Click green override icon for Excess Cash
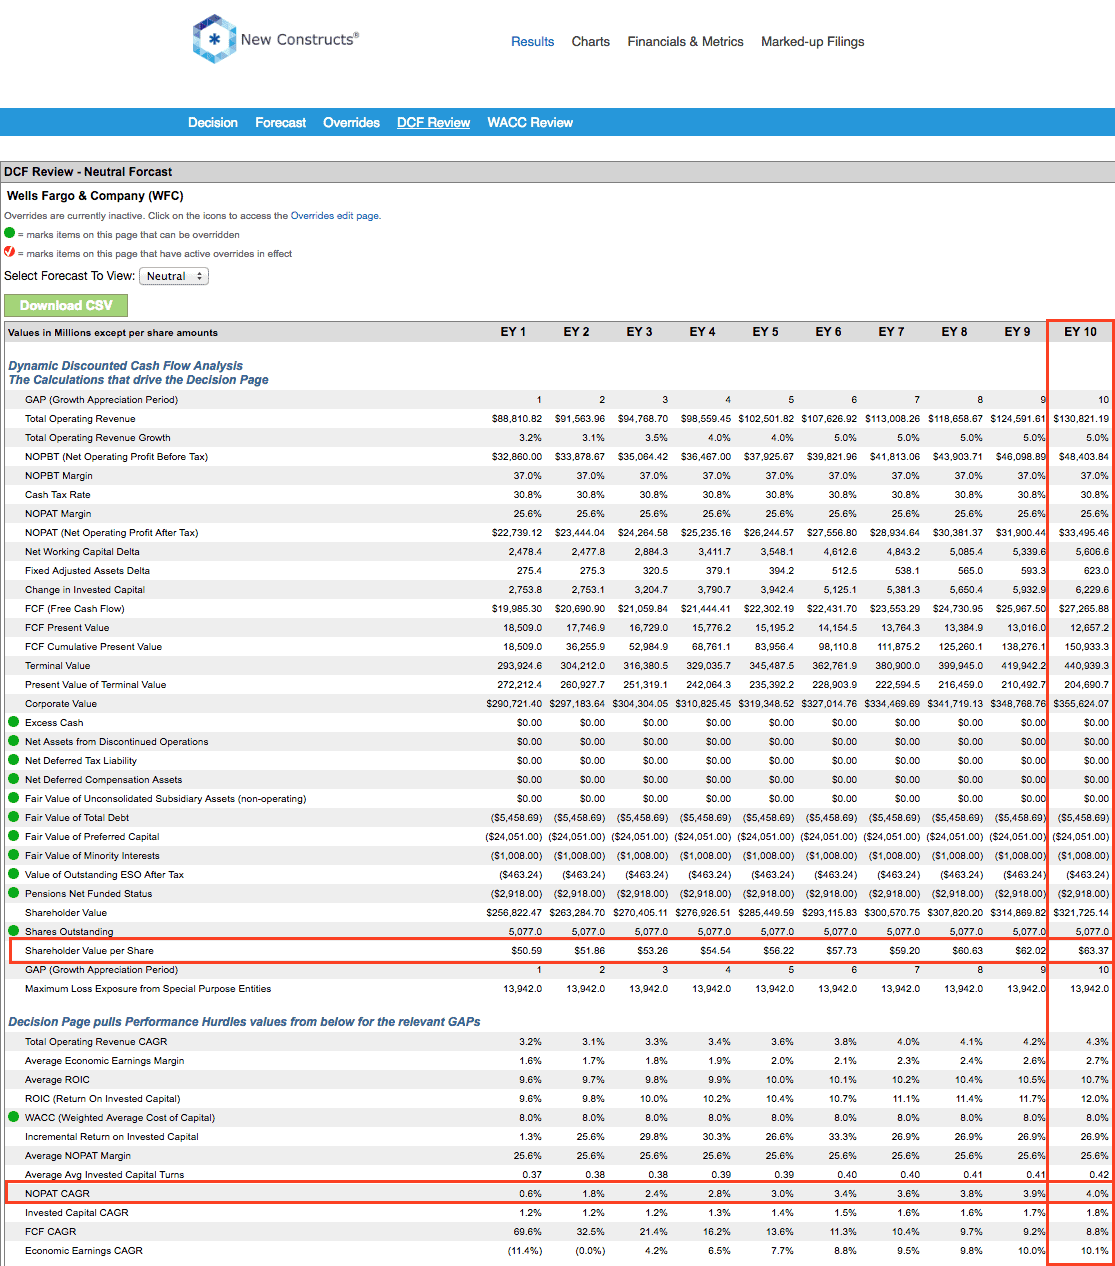The image size is (1115, 1266). 14,722
